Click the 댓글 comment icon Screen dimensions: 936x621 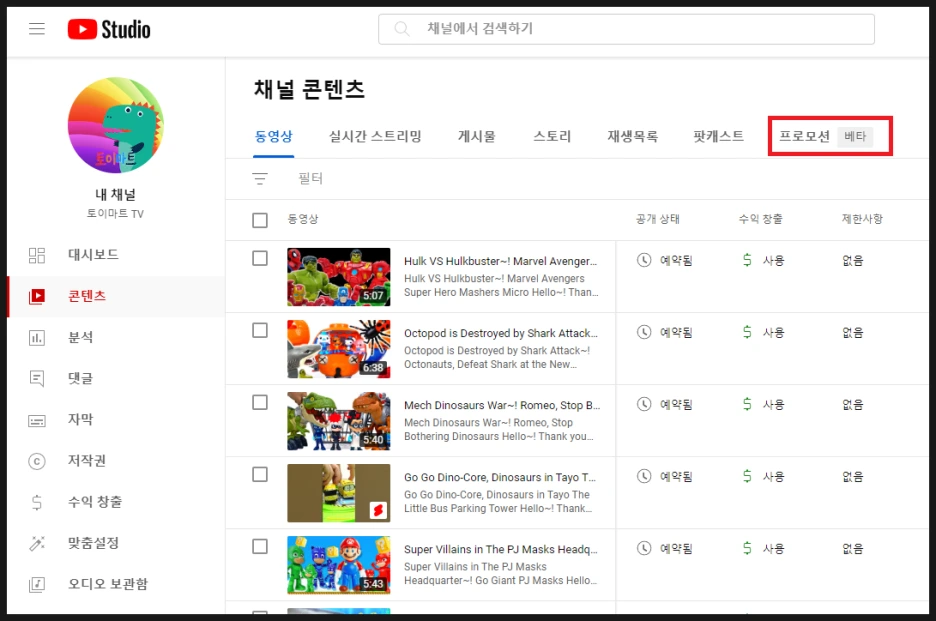point(37,379)
